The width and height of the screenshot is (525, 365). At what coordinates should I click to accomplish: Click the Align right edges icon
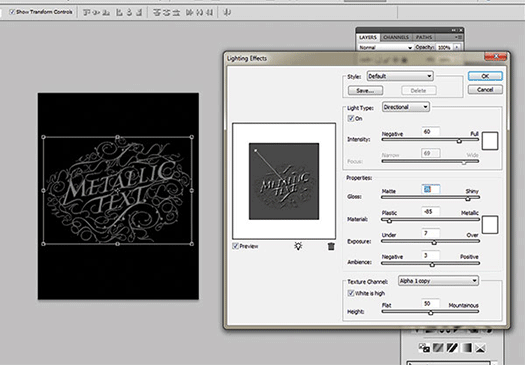(139, 12)
